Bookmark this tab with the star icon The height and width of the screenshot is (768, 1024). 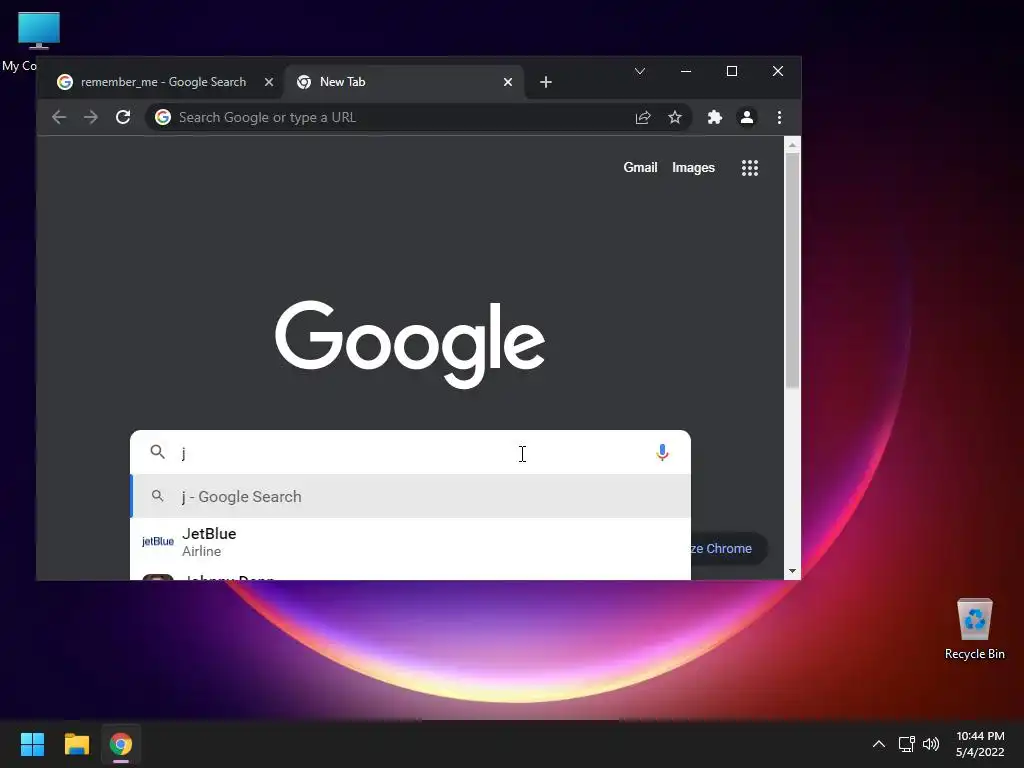[675, 118]
